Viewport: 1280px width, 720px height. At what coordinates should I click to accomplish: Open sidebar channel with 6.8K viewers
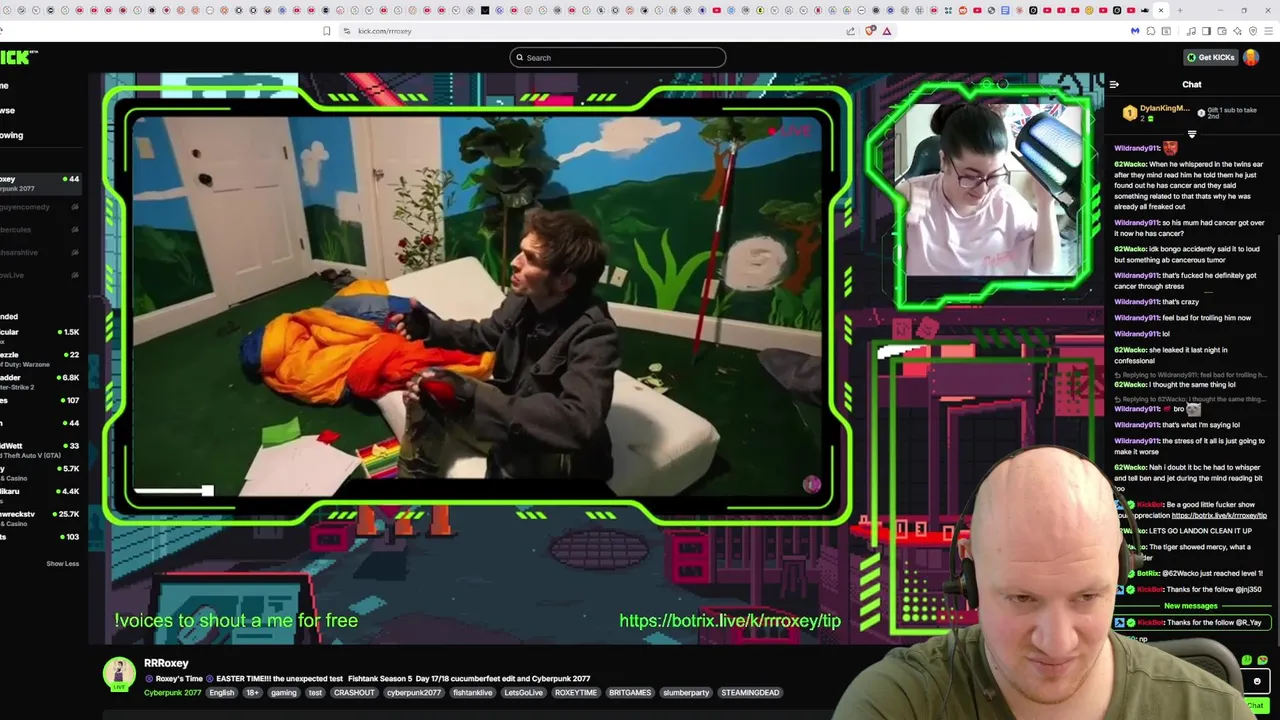point(40,382)
